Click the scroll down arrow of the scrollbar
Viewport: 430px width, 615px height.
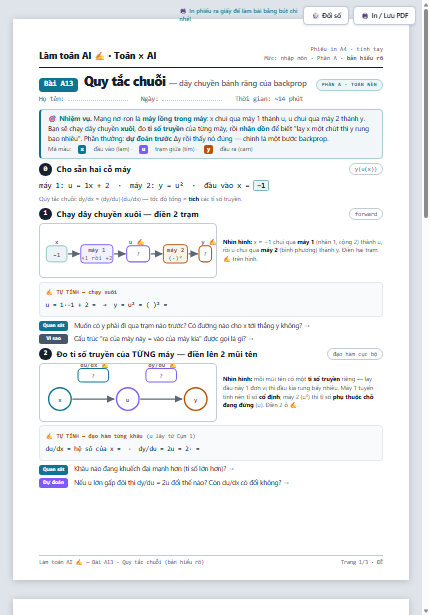(x=426, y=611)
